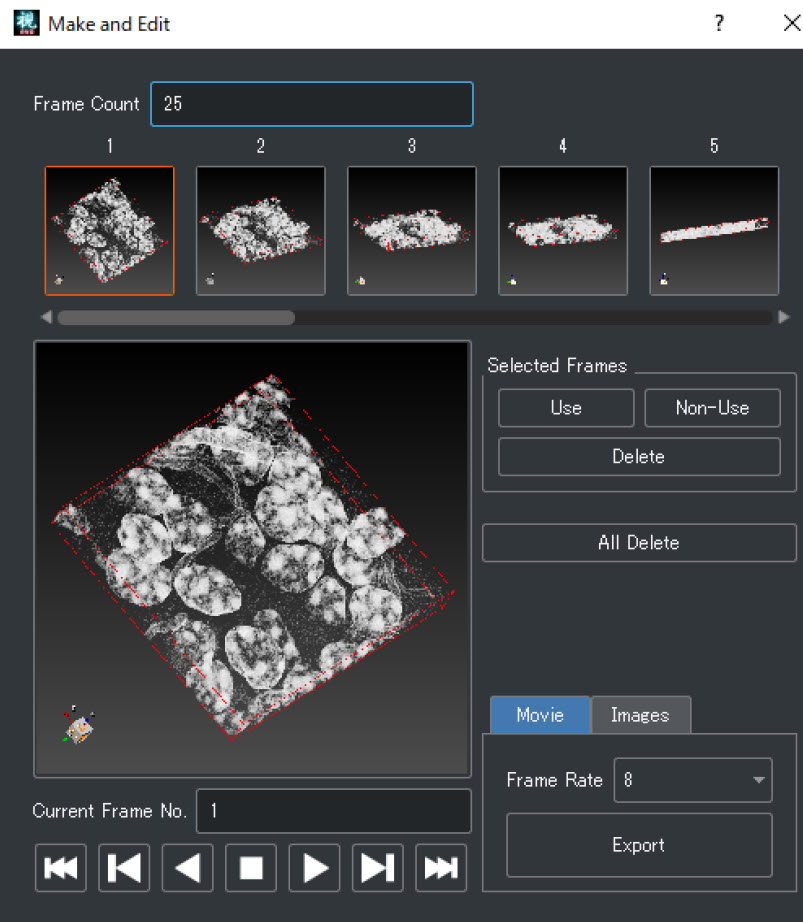Export the movie
Screen dimensions: 803x922
pyautogui.click(x=638, y=845)
